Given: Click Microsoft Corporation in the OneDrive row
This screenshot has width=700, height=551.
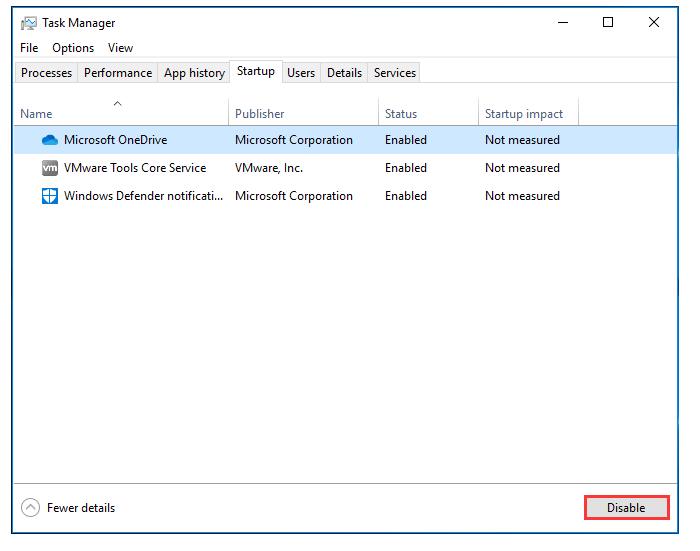Looking at the screenshot, I should point(294,140).
